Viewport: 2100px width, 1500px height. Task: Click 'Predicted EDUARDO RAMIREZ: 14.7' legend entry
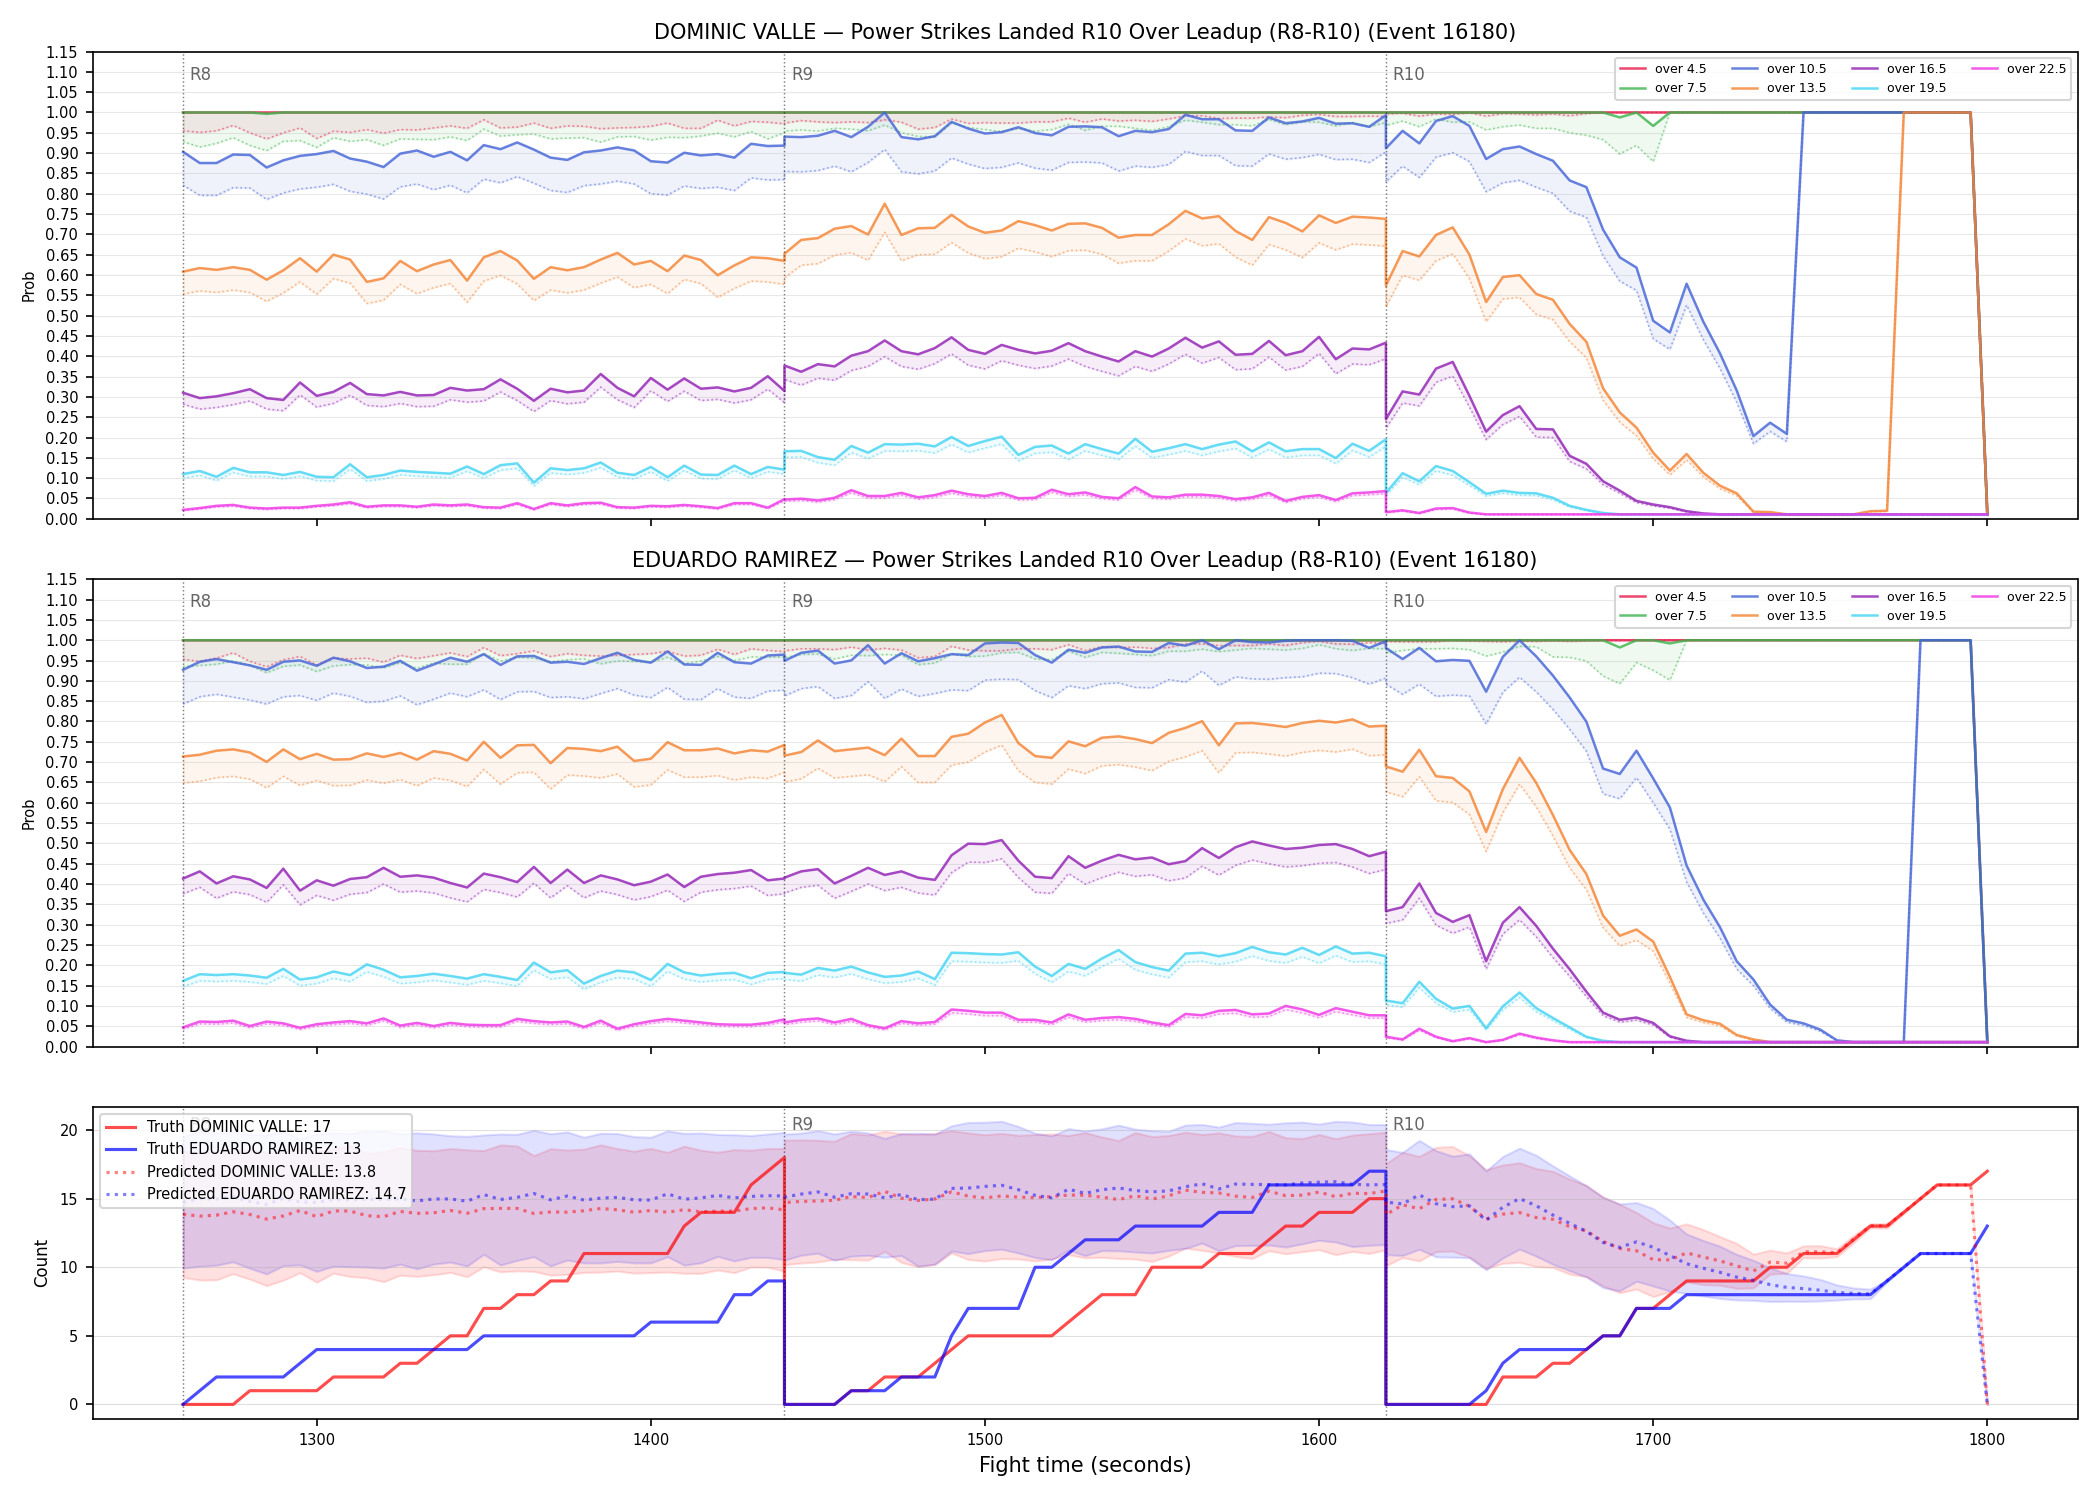[x=255, y=1194]
